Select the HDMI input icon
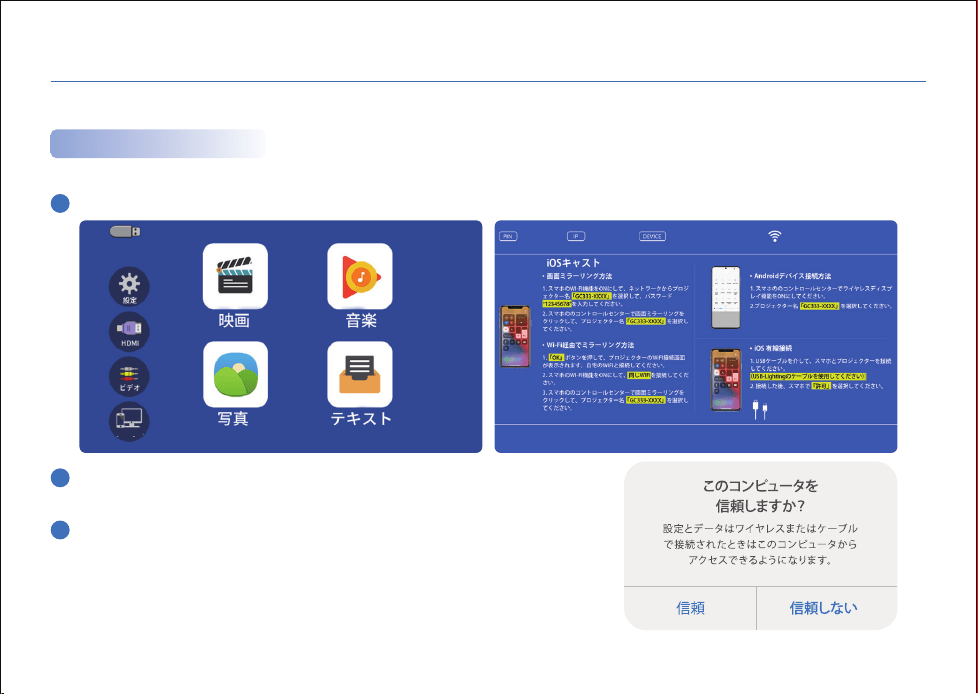The width and height of the screenshot is (978, 694). (129, 331)
